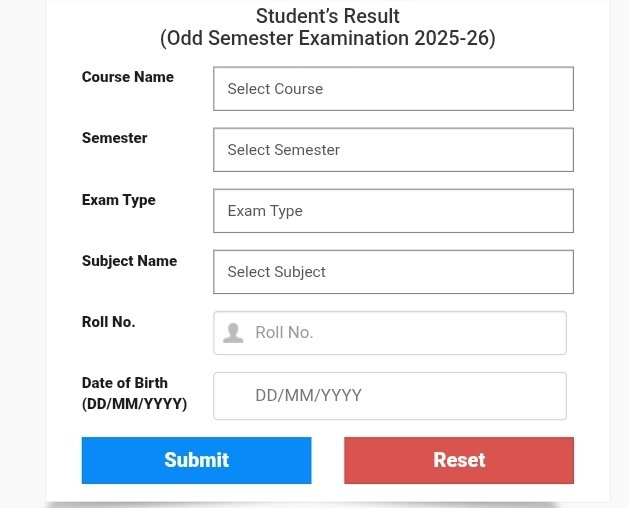
Task: Open the Select Course dropdown
Action: pos(393,89)
